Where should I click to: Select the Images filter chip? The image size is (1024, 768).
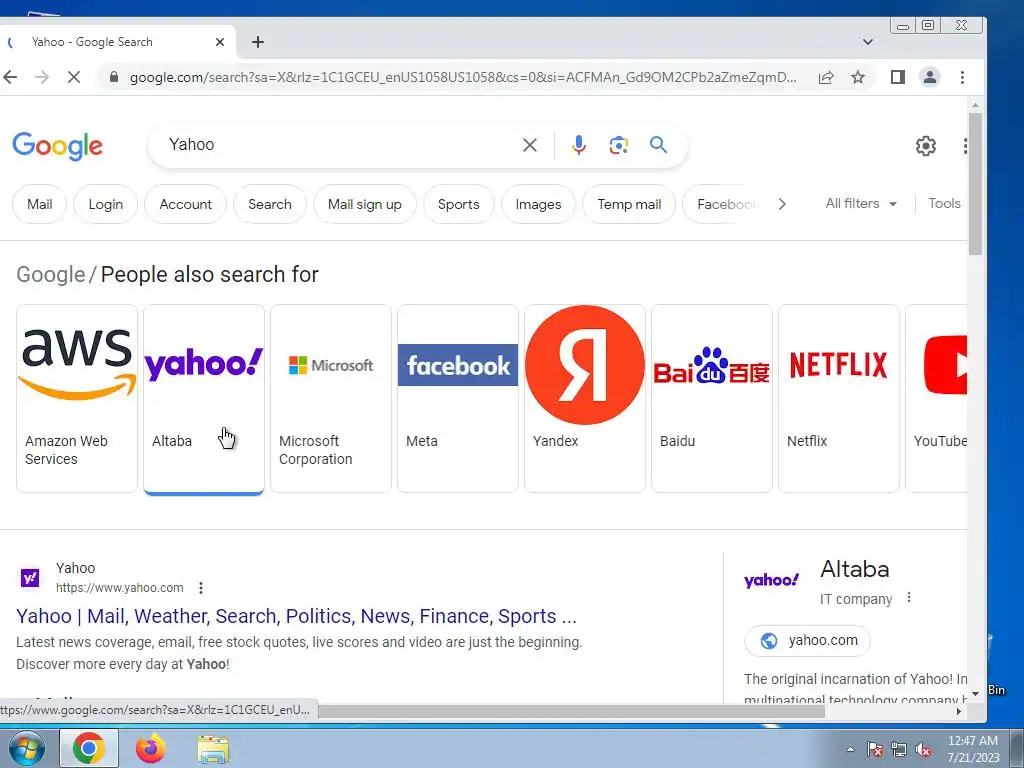click(x=538, y=204)
